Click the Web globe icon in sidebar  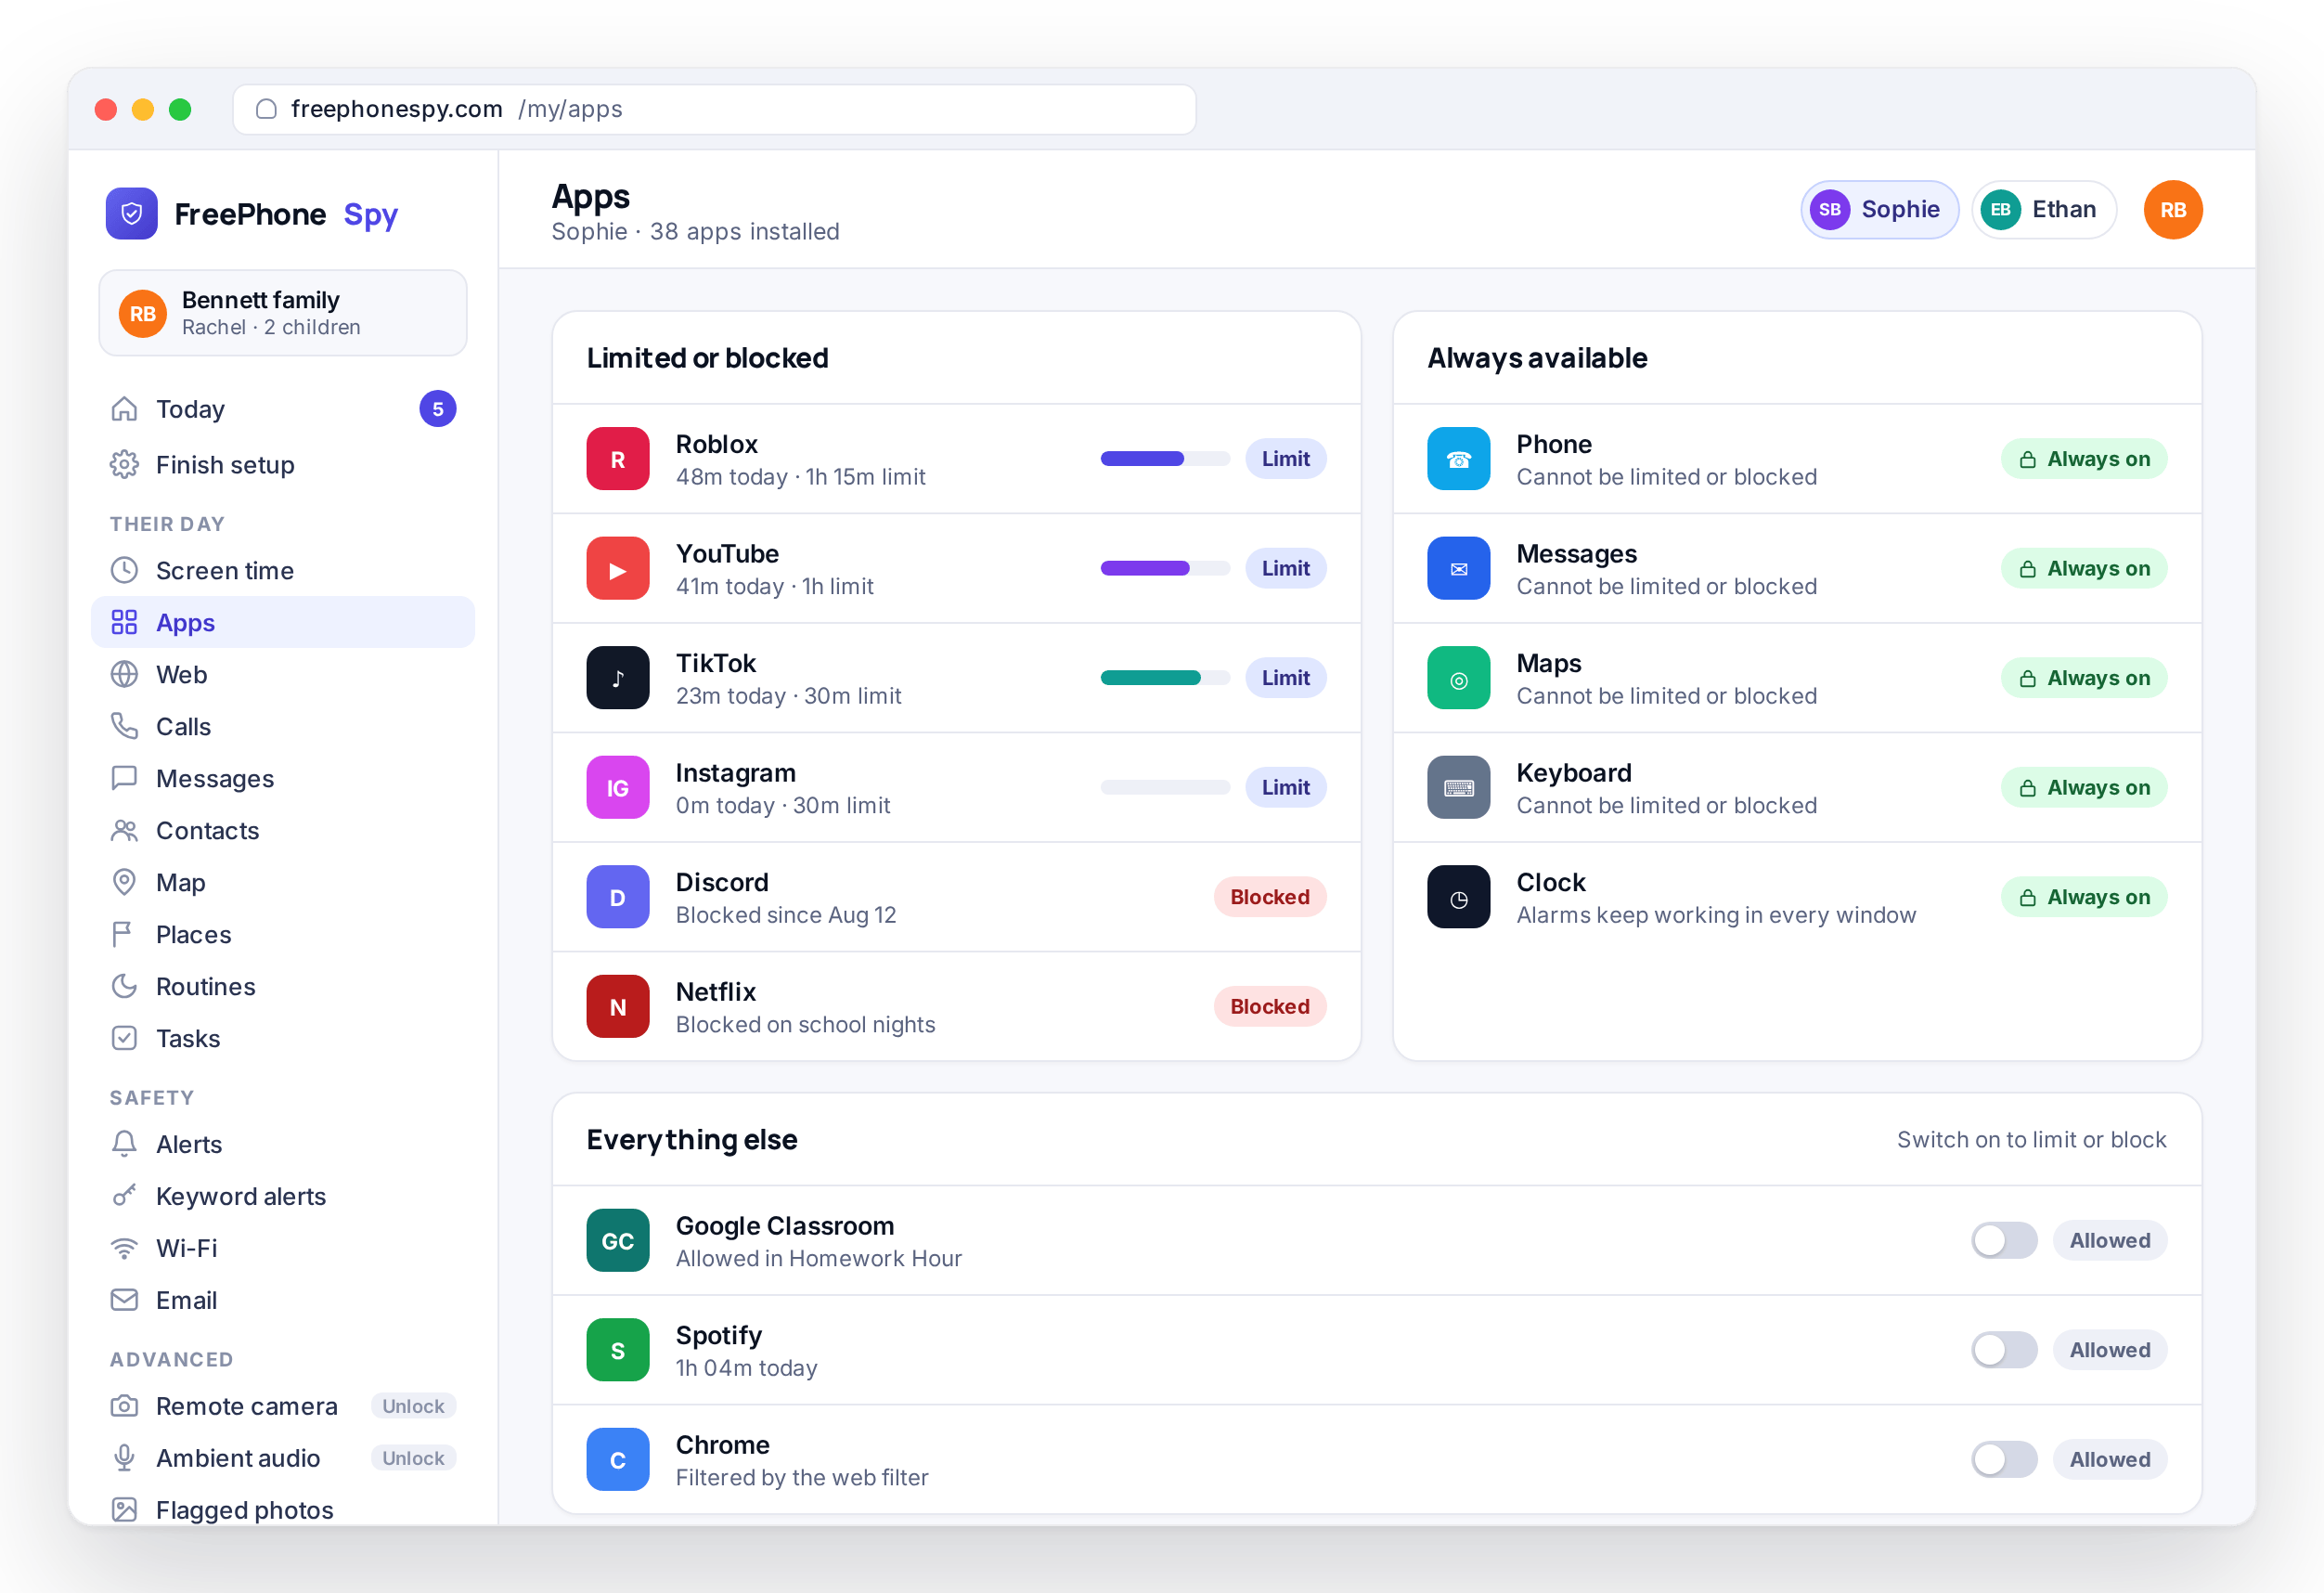click(x=124, y=675)
